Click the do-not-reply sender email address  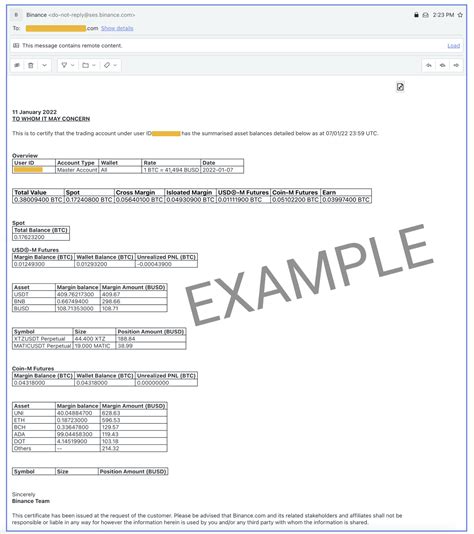point(92,15)
